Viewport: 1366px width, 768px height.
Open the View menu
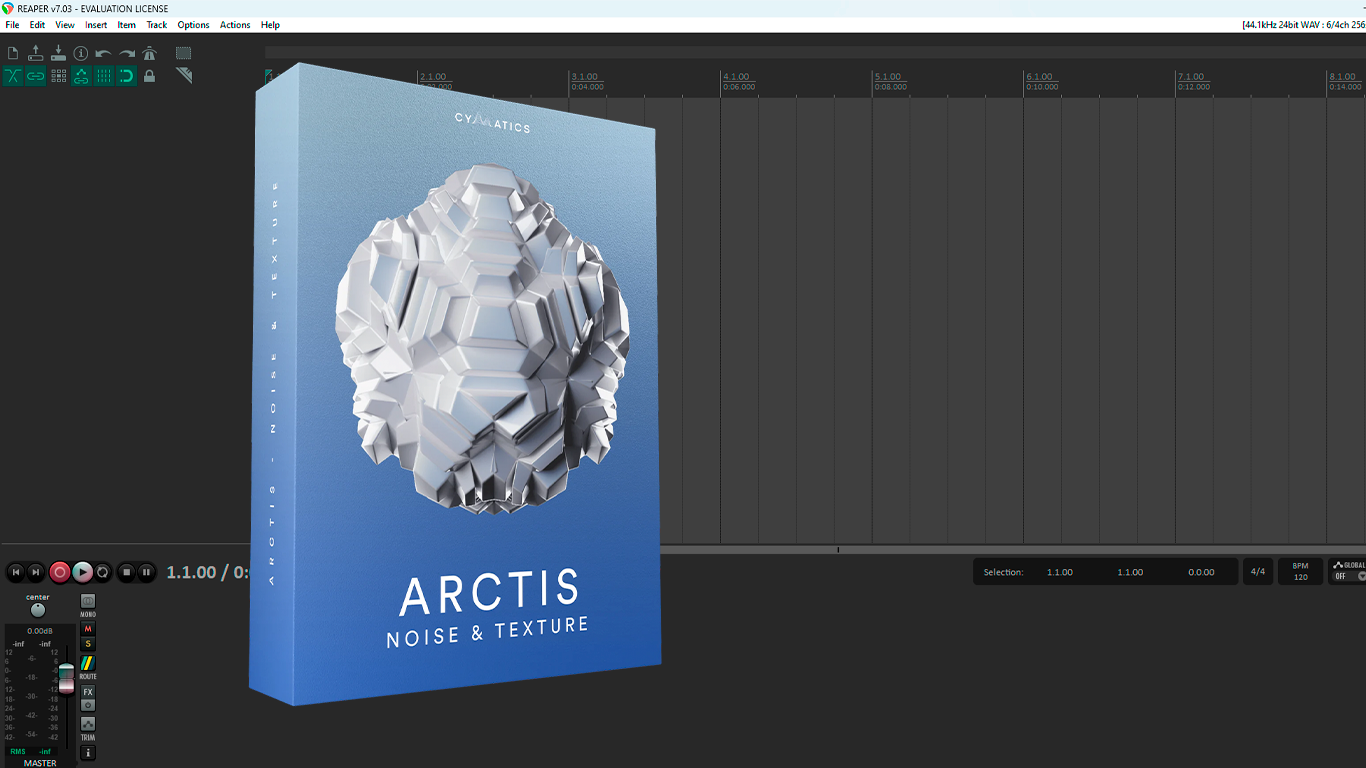pyautogui.click(x=65, y=25)
